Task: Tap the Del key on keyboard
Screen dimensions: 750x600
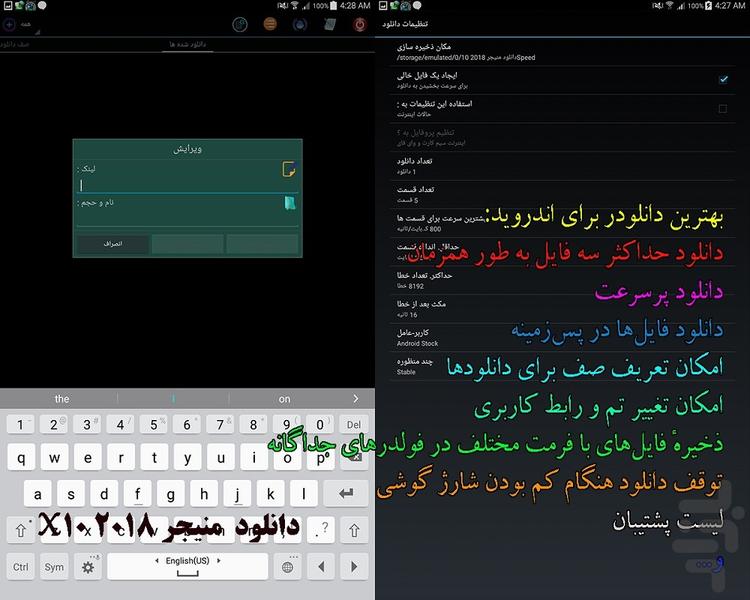Action: tap(354, 424)
